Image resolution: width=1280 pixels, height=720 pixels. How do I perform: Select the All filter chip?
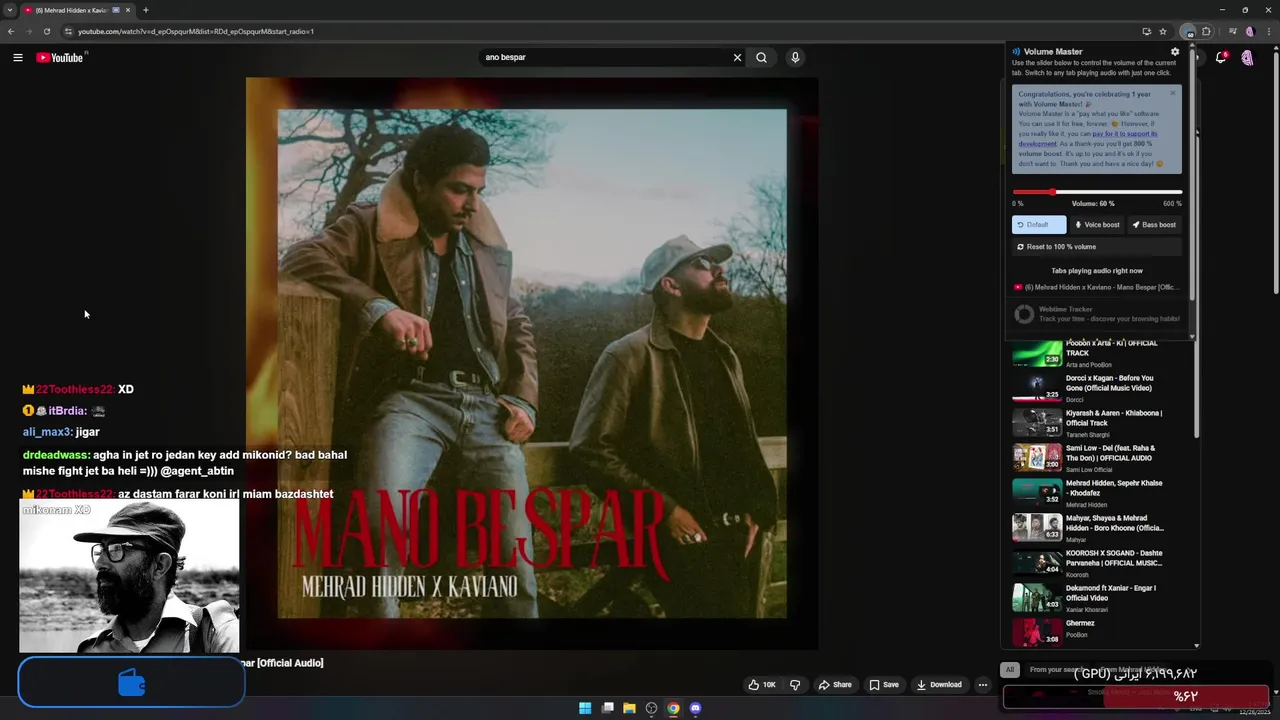pos(1010,669)
